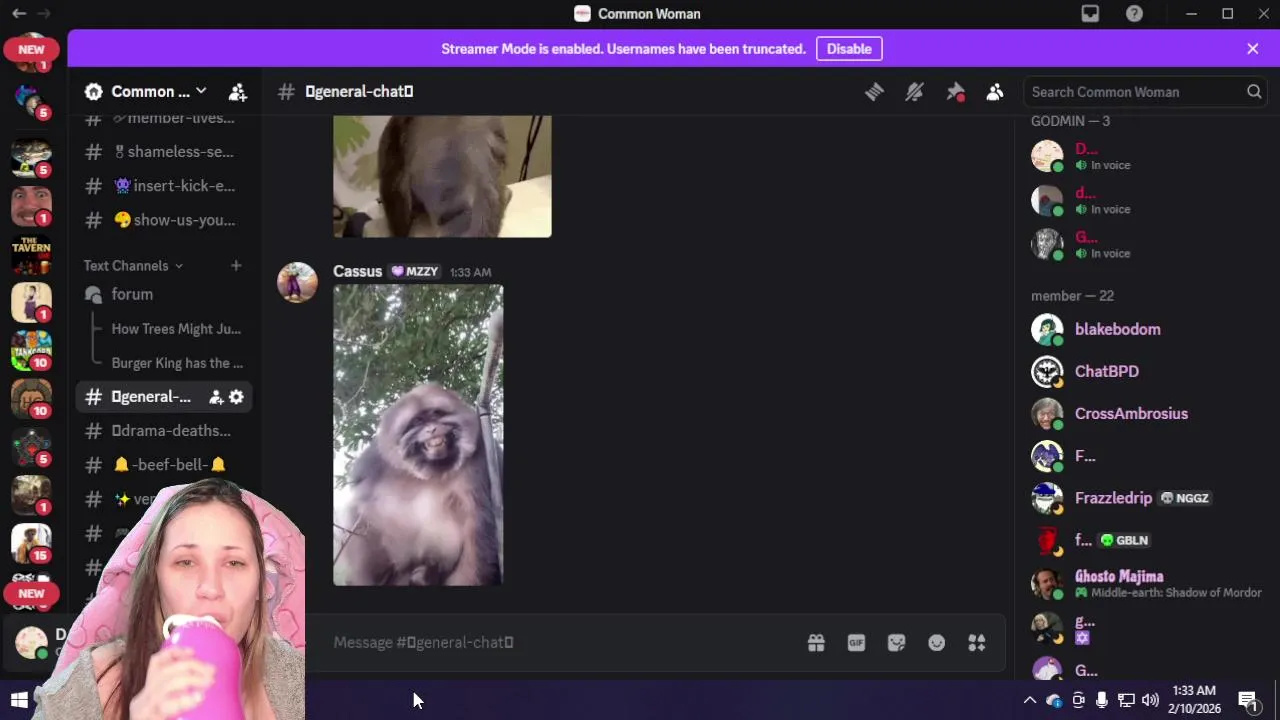
Task: Select the show-us-you... channel
Action: coord(164,220)
